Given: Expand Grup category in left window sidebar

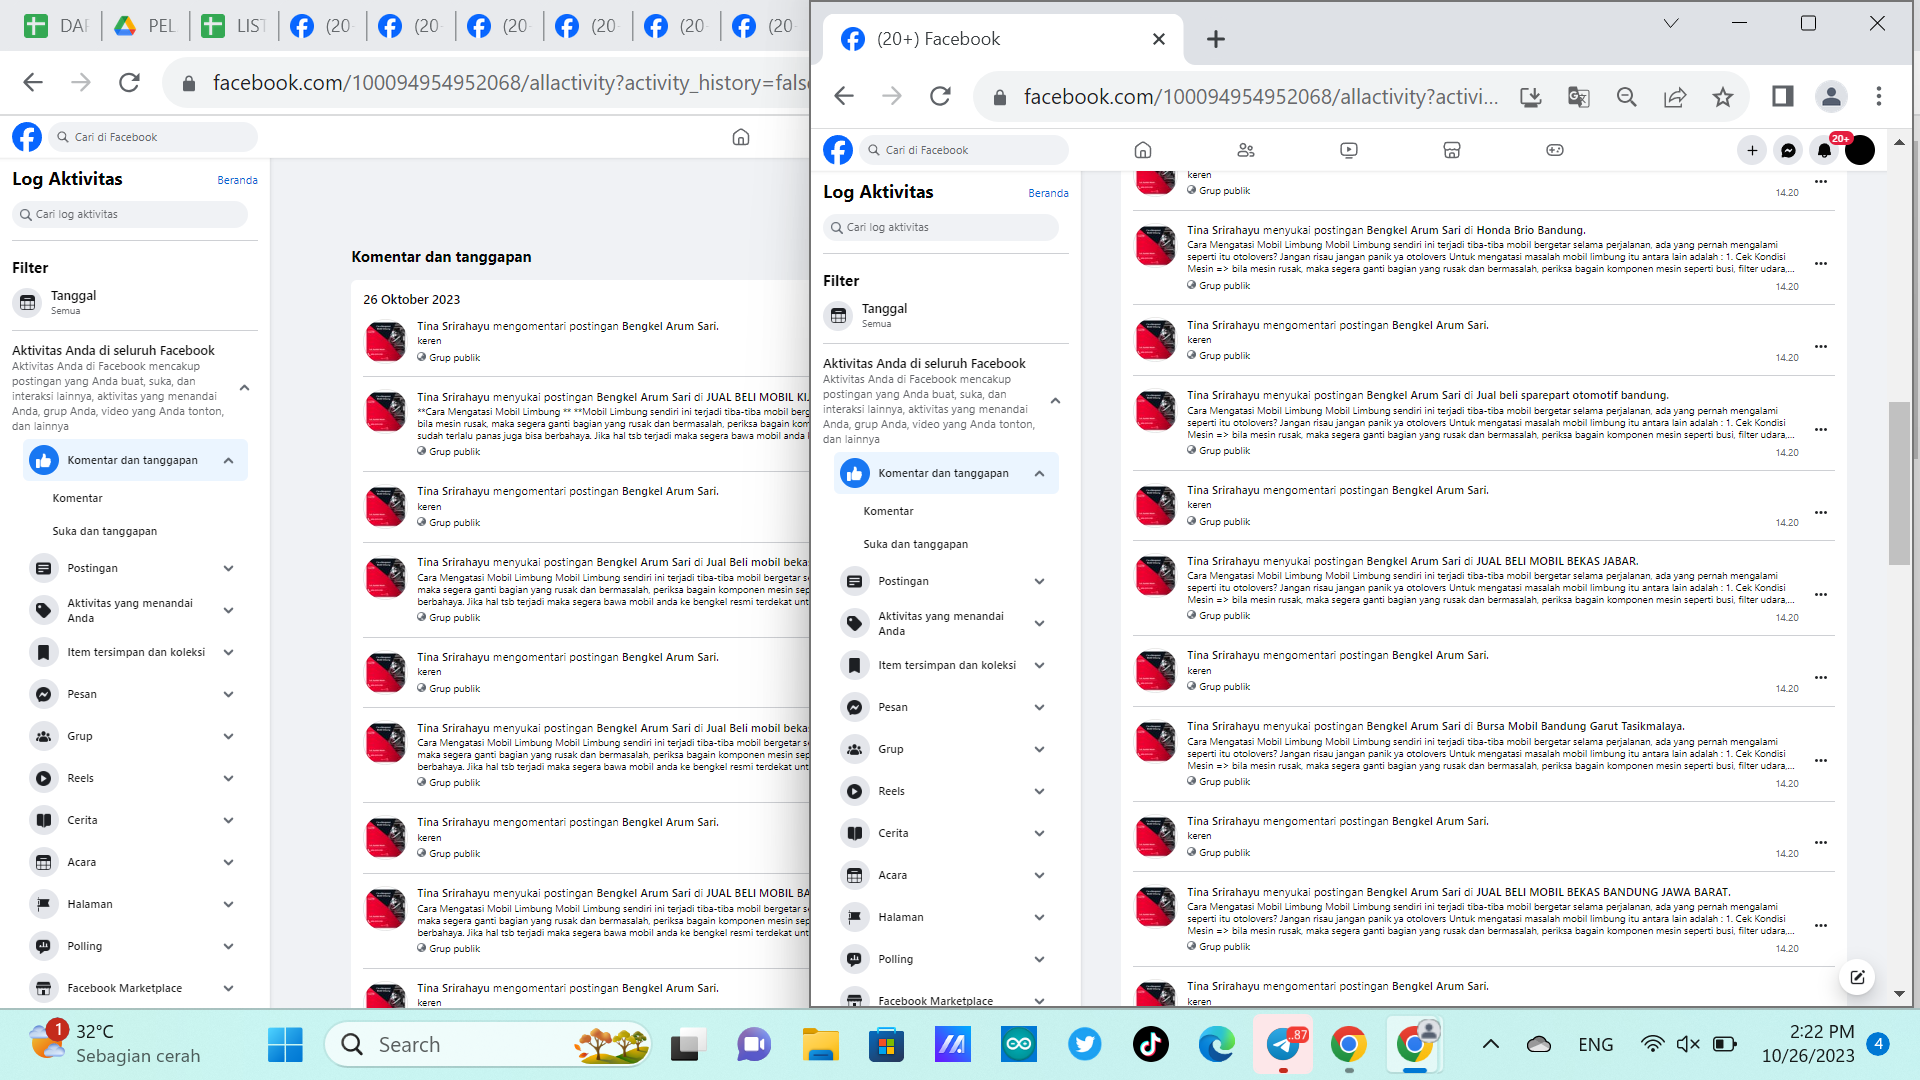Looking at the screenshot, I should pos(229,736).
